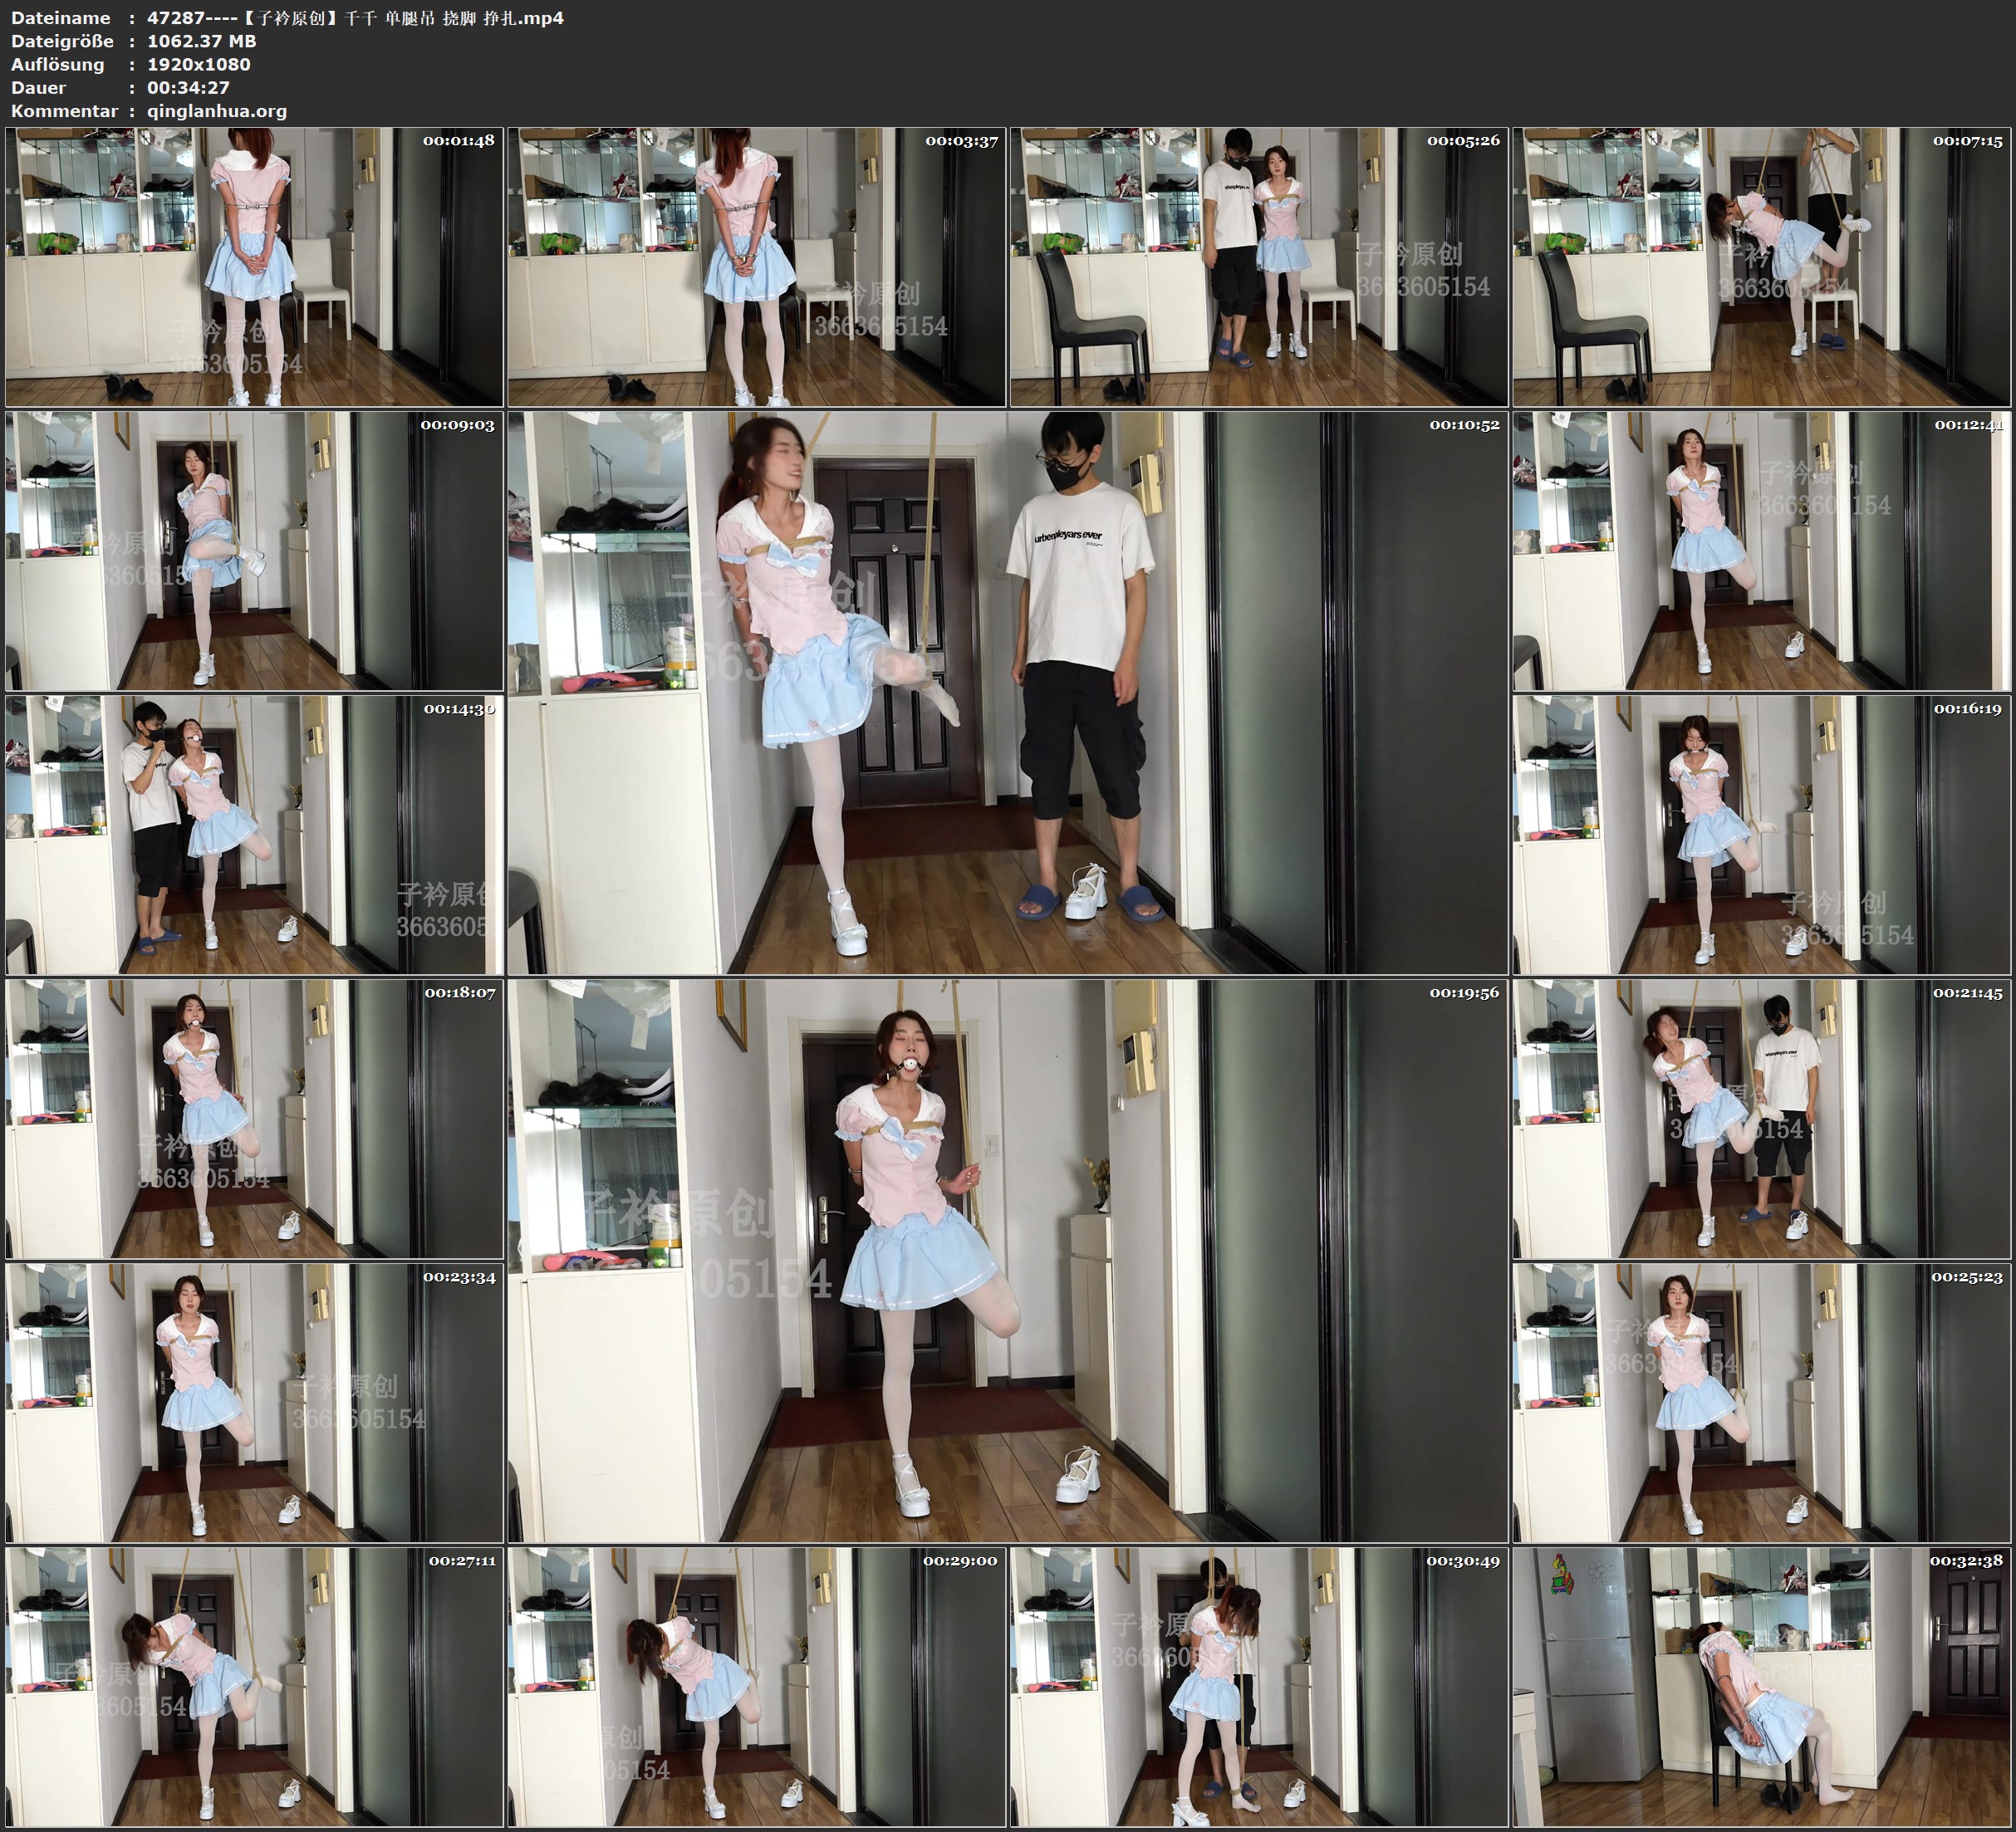Open the frame labeled 00:05:26
This screenshot has width=2016, height=1832.
coord(1259,266)
